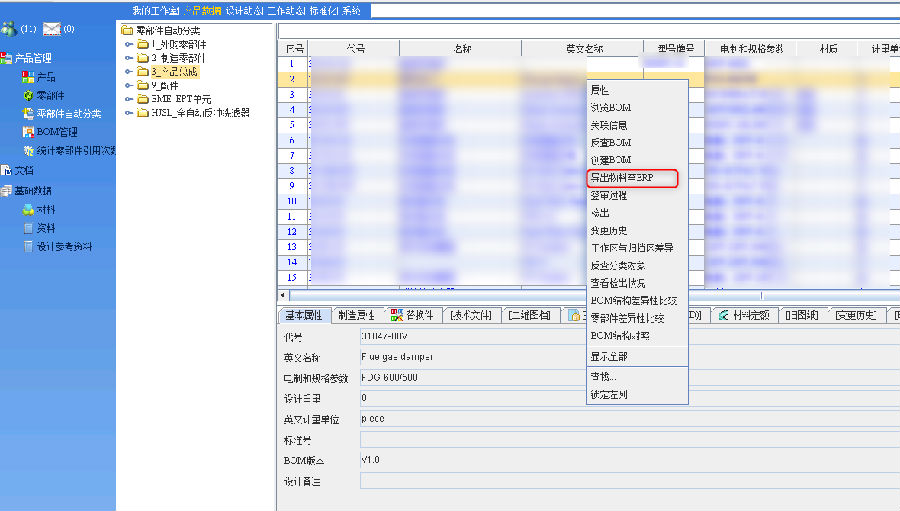This screenshot has width=900, height=511.
Task: Open 零部件 via its green icon
Action: pyautogui.click(x=28, y=95)
